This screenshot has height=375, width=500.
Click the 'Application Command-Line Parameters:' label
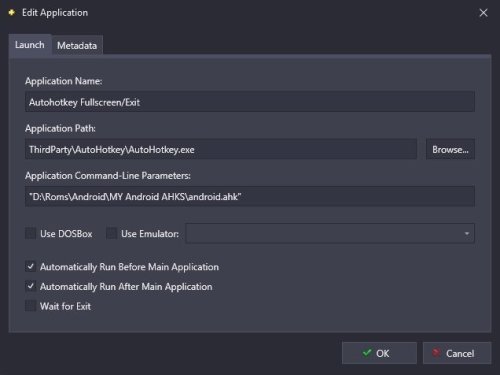[108, 176]
